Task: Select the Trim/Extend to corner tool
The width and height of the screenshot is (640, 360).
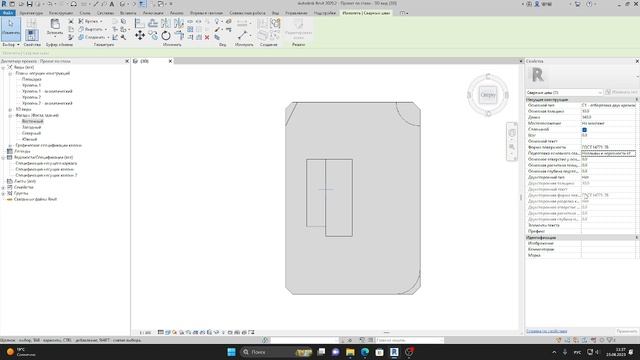Action: (178, 36)
